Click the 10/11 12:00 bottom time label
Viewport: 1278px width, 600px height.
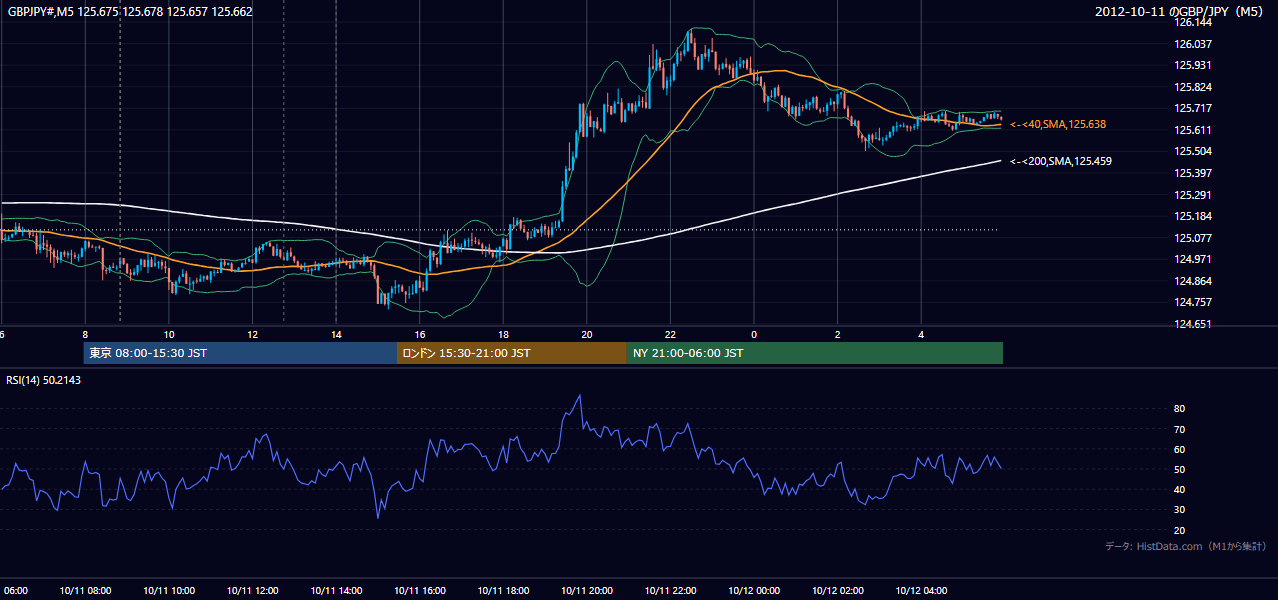(253, 591)
